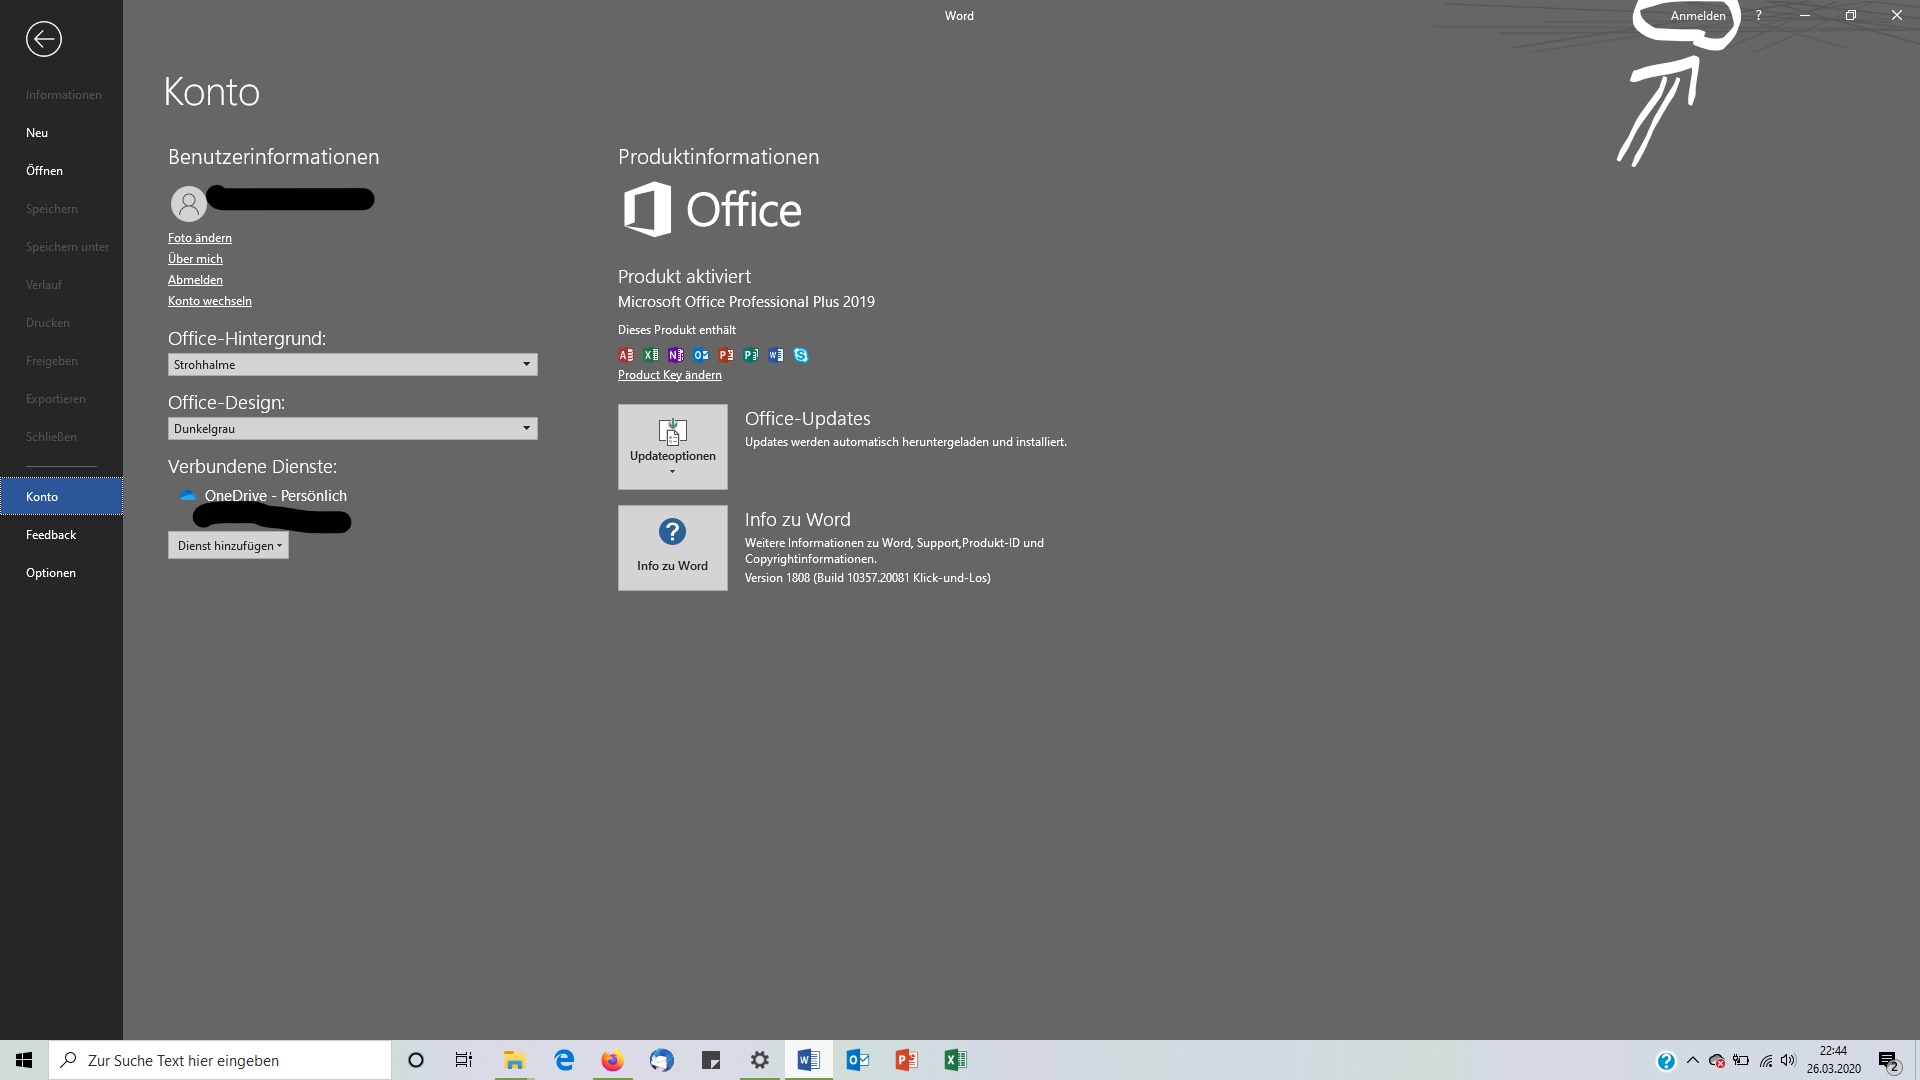The image size is (1920, 1080).
Task: Click the OneDrive sync error tray icon
Action: [x=1717, y=1060]
